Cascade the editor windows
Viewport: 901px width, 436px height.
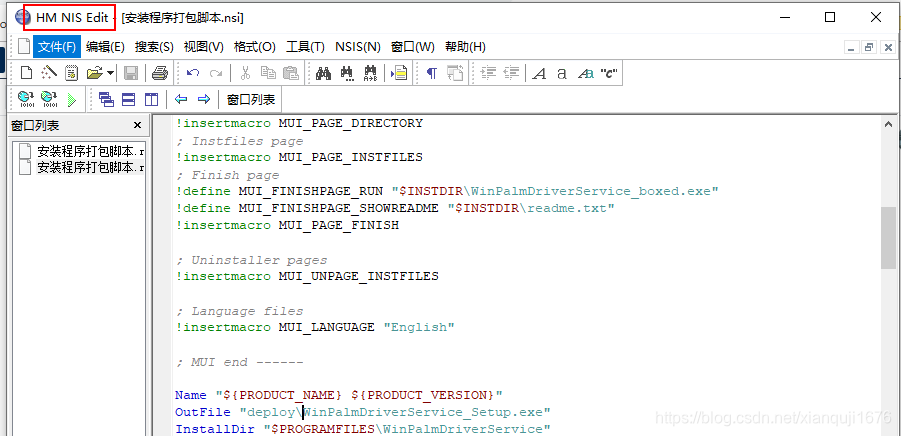click(106, 99)
